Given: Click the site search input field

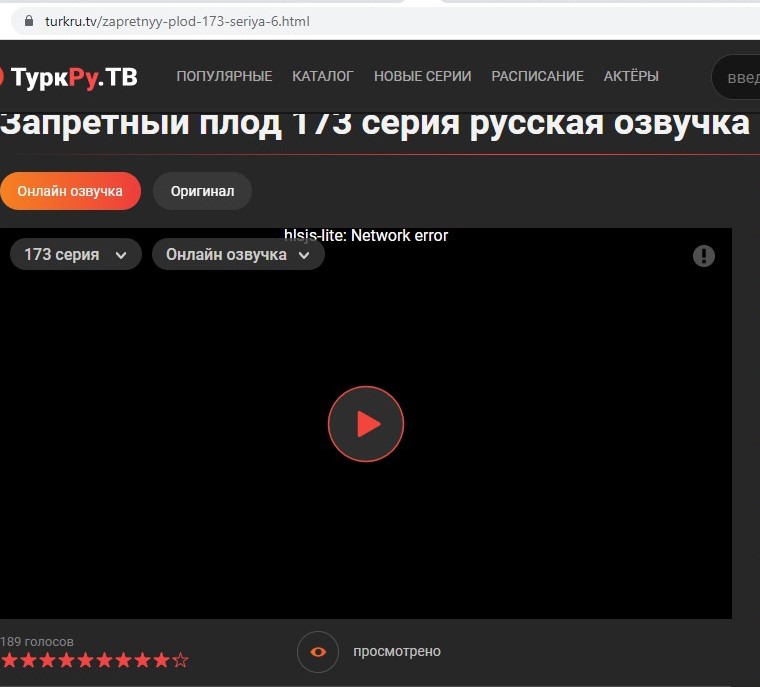Looking at the screenshot, I should point(740,78).
